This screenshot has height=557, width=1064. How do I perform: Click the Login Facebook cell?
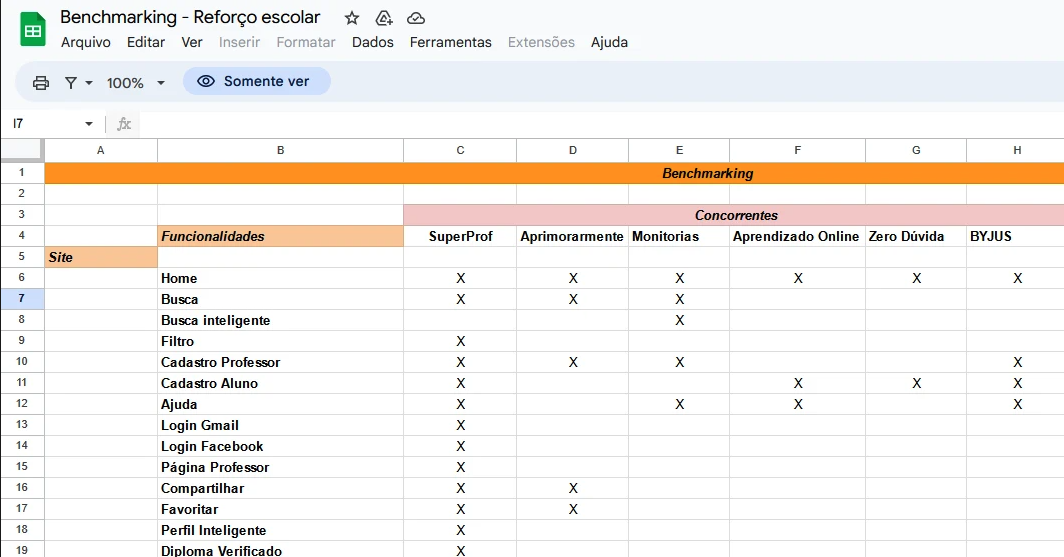pos(280,446)
